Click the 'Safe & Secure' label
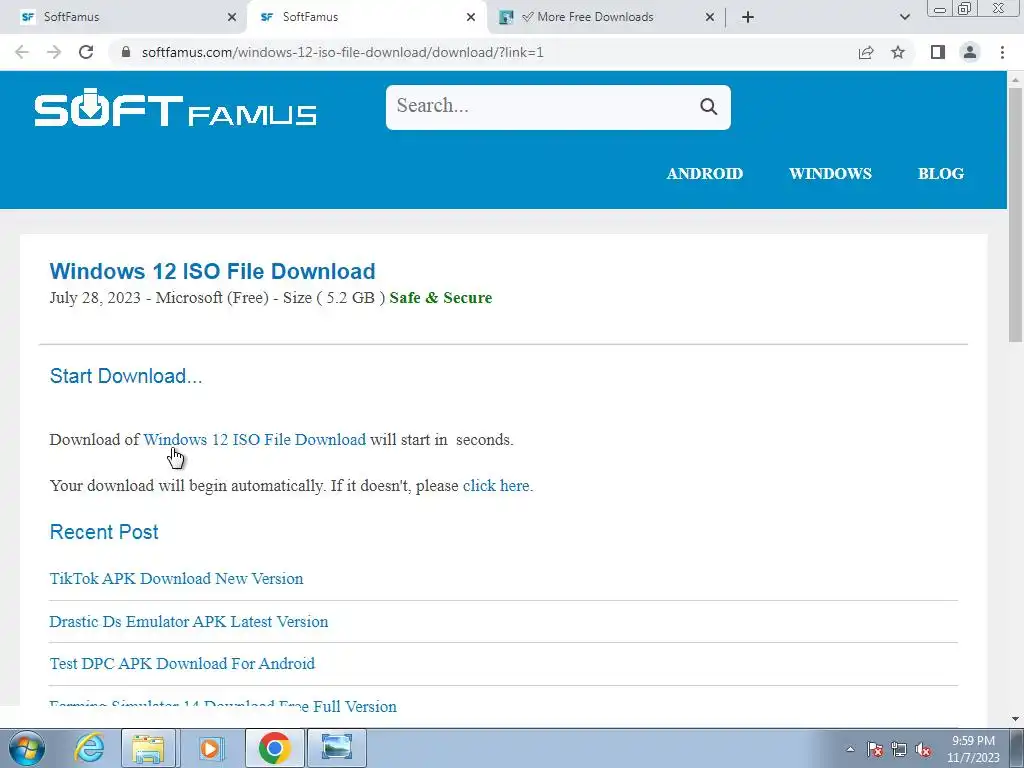Viewport: 1024px width, 768px height. 441,298
